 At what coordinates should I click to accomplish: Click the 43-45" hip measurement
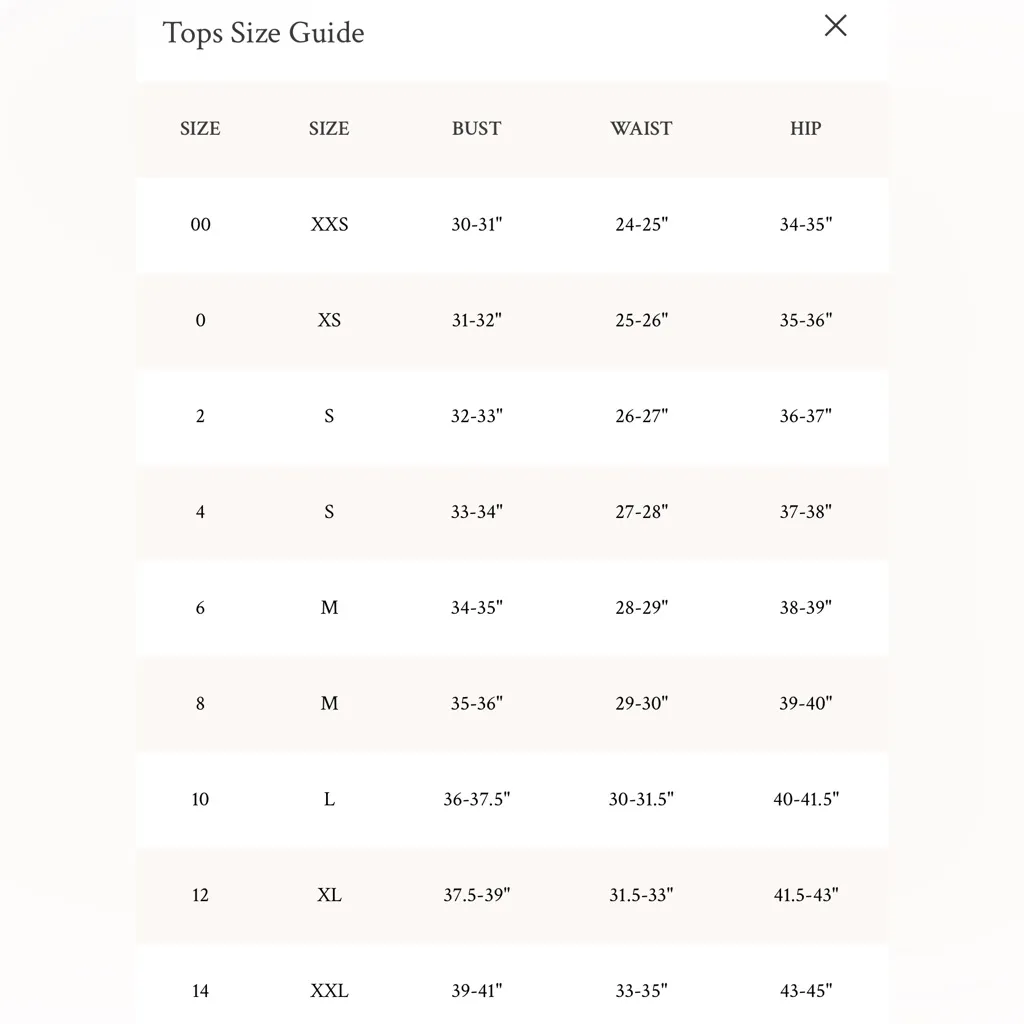(805, 991)
